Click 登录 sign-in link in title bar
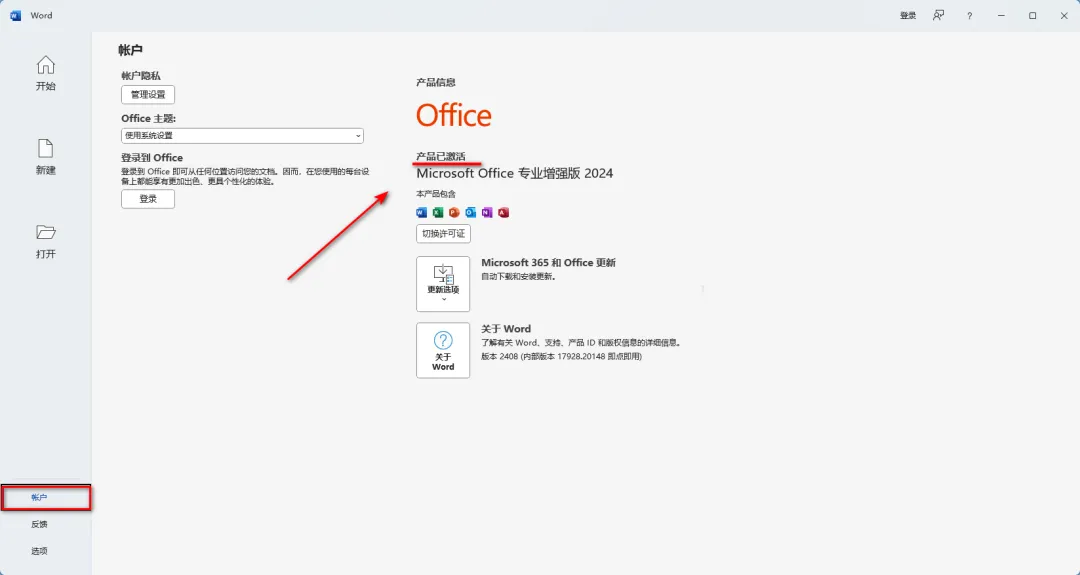Screen dimensions: 1080x575 [908, 15]
